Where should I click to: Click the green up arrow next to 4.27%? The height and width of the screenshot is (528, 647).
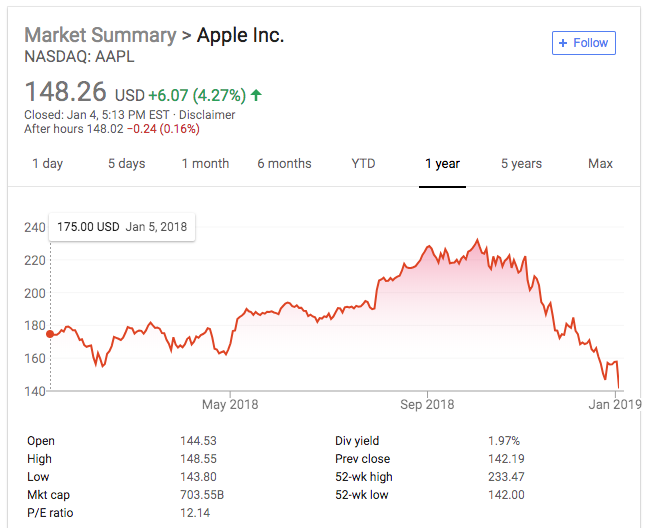point(256,95)
